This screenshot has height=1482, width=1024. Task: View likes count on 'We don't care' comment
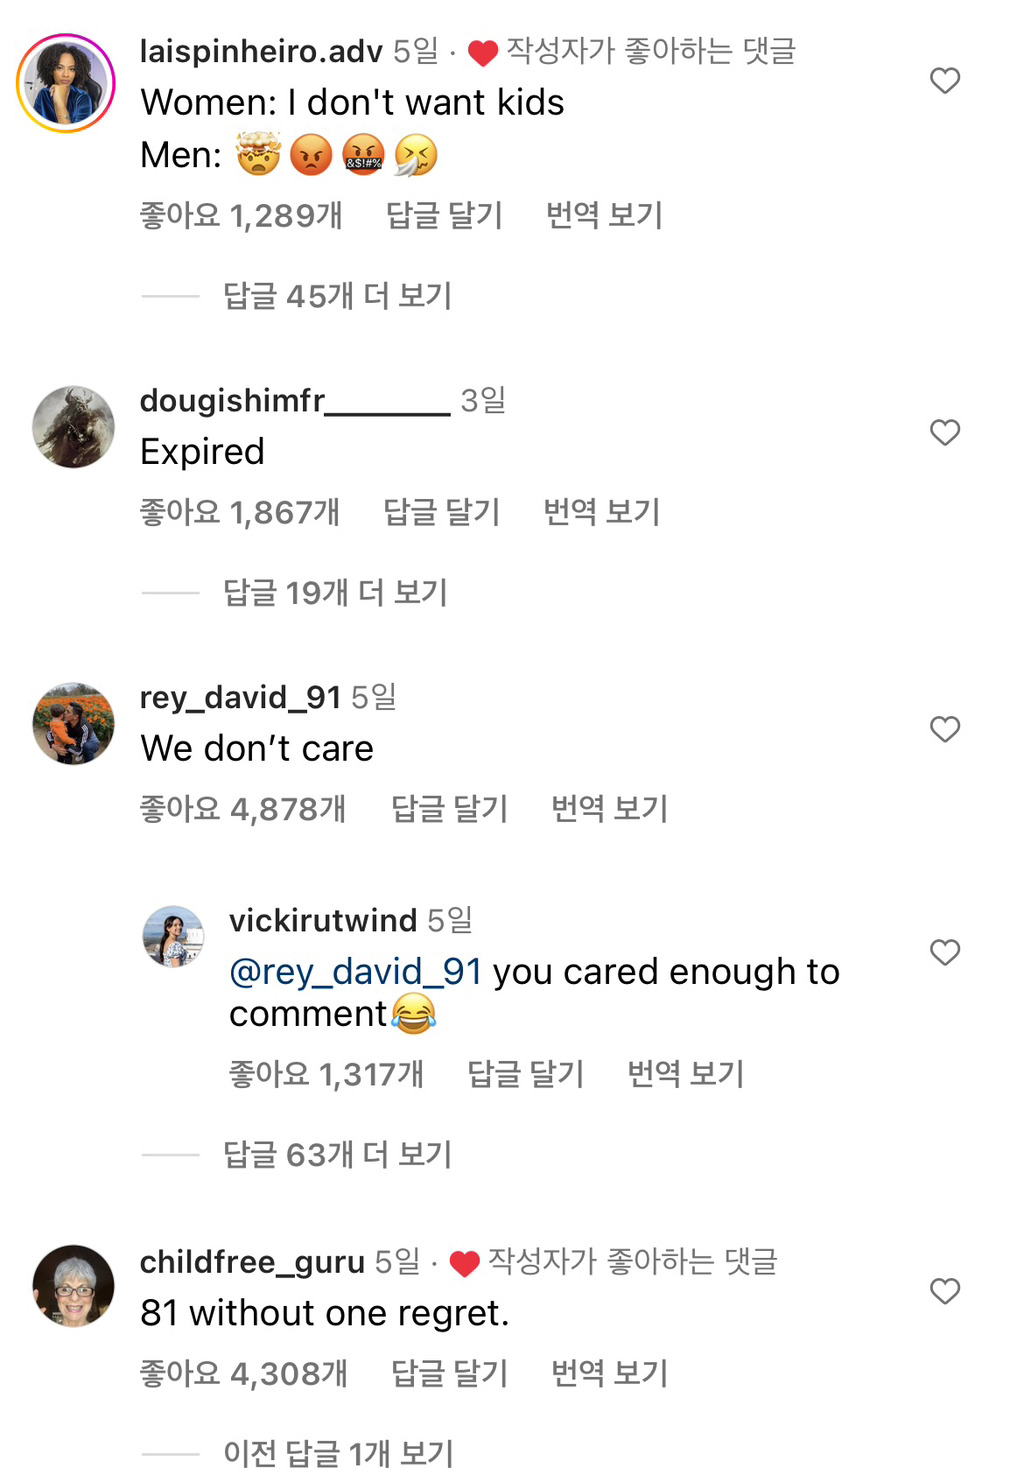pos(242,809)
